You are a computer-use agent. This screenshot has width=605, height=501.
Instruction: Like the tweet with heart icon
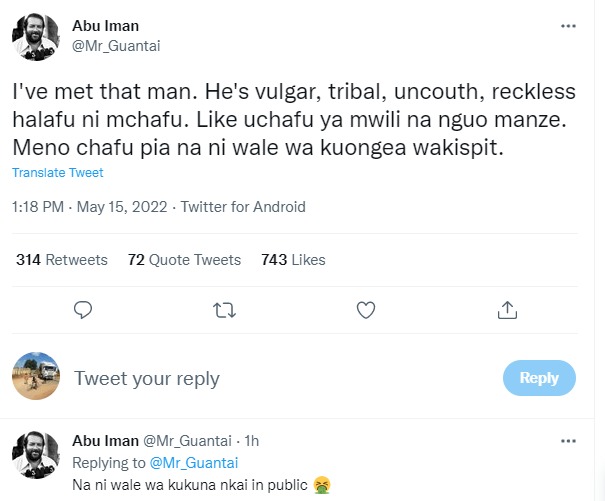pos(367,310)
